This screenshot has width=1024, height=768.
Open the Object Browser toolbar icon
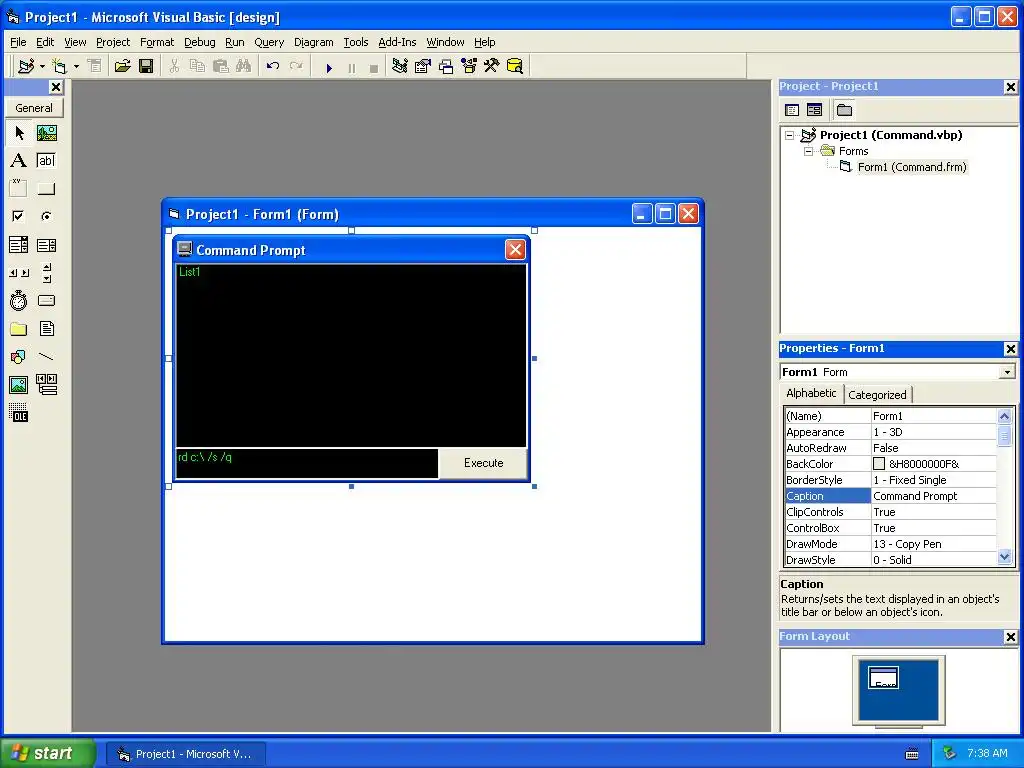[469, 66]
